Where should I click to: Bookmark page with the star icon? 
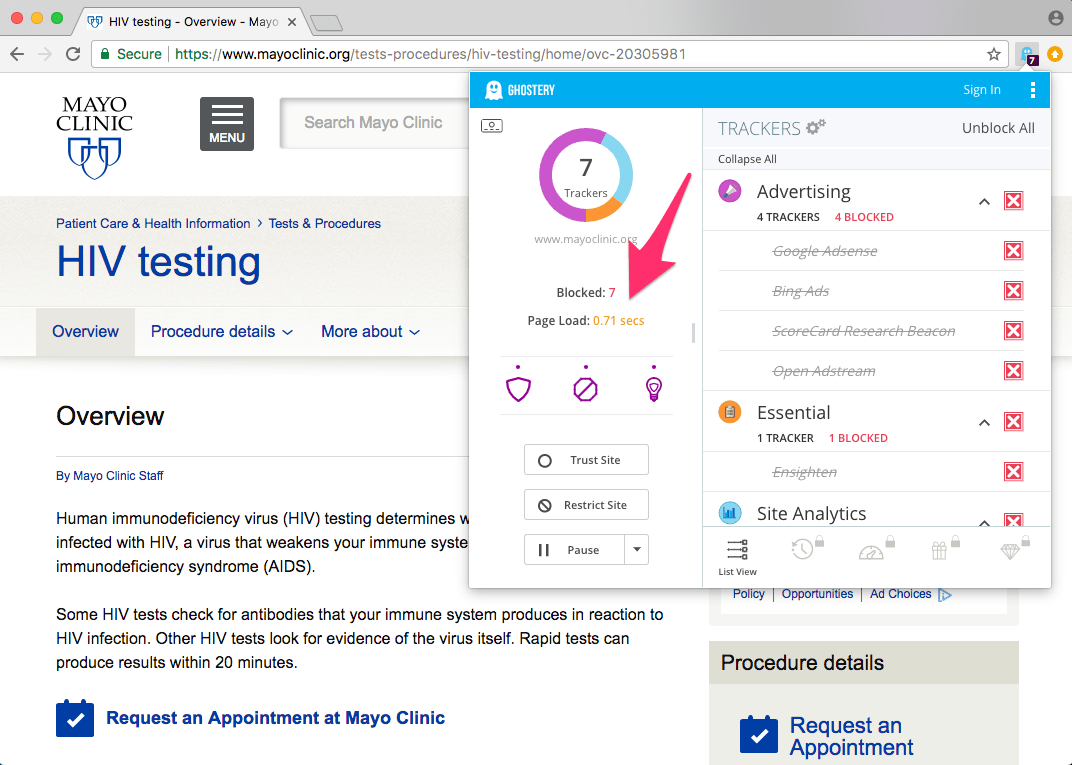(x=994, y=54)
